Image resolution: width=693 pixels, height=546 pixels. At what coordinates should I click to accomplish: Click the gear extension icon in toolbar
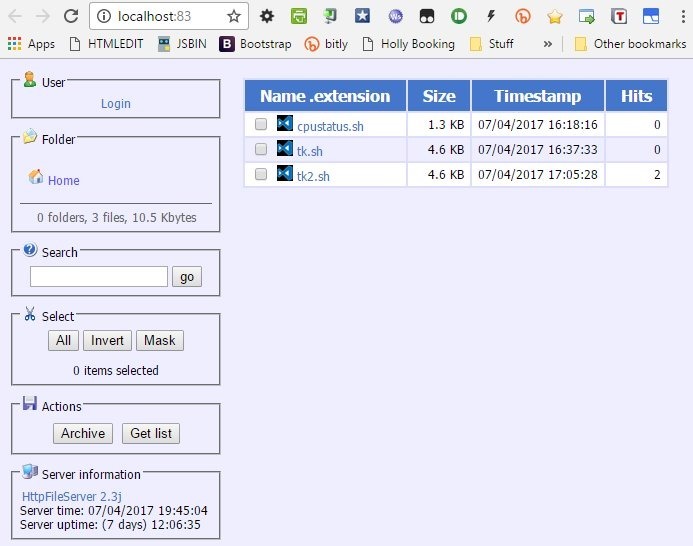pyautogui.click(x=267, y=16)
